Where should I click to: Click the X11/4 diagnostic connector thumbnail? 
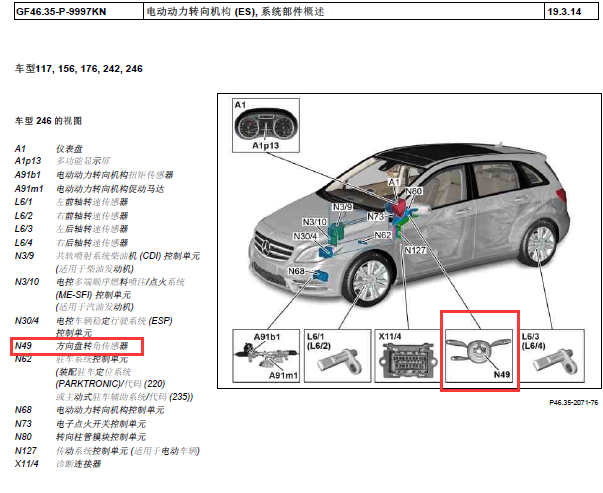point(408,356)
